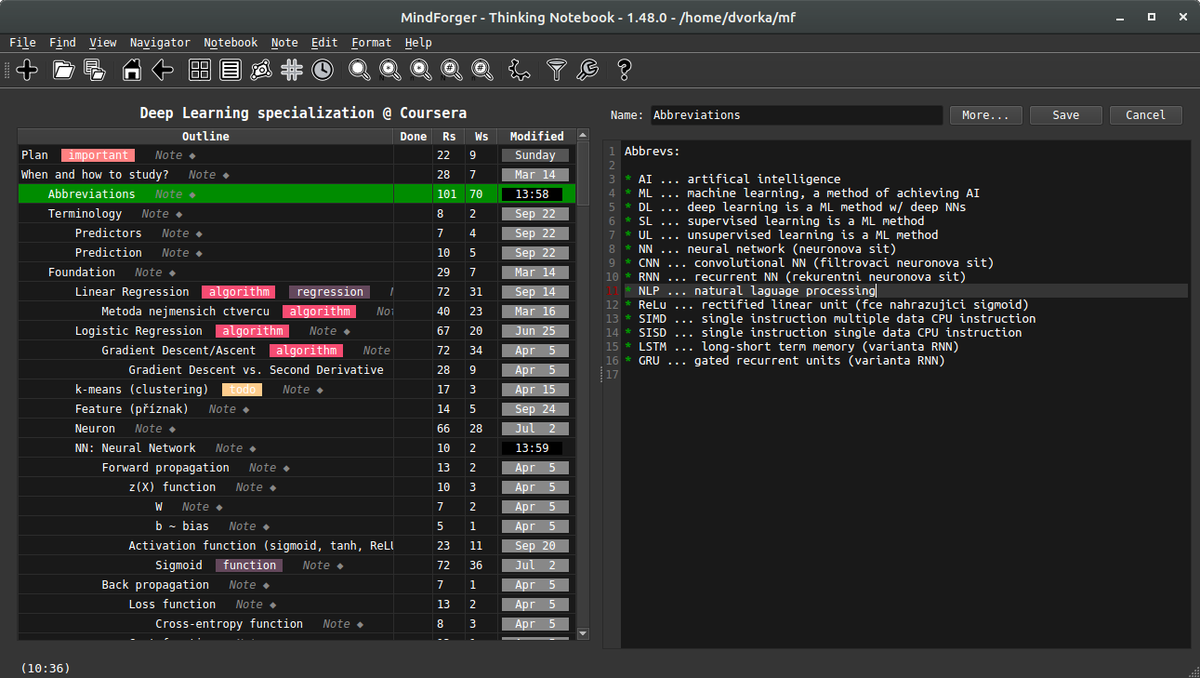
Task: Click the Done column header
Action: tap(413, 136)
